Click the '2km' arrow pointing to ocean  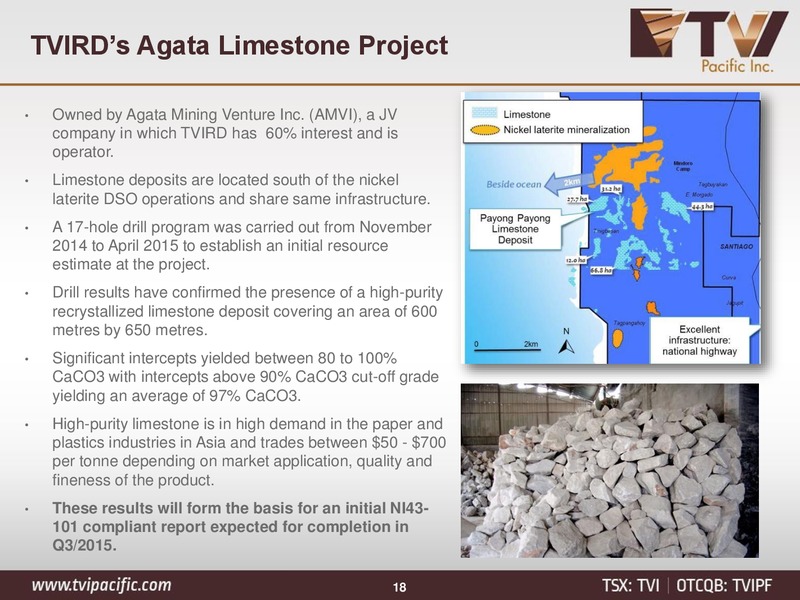568,183
